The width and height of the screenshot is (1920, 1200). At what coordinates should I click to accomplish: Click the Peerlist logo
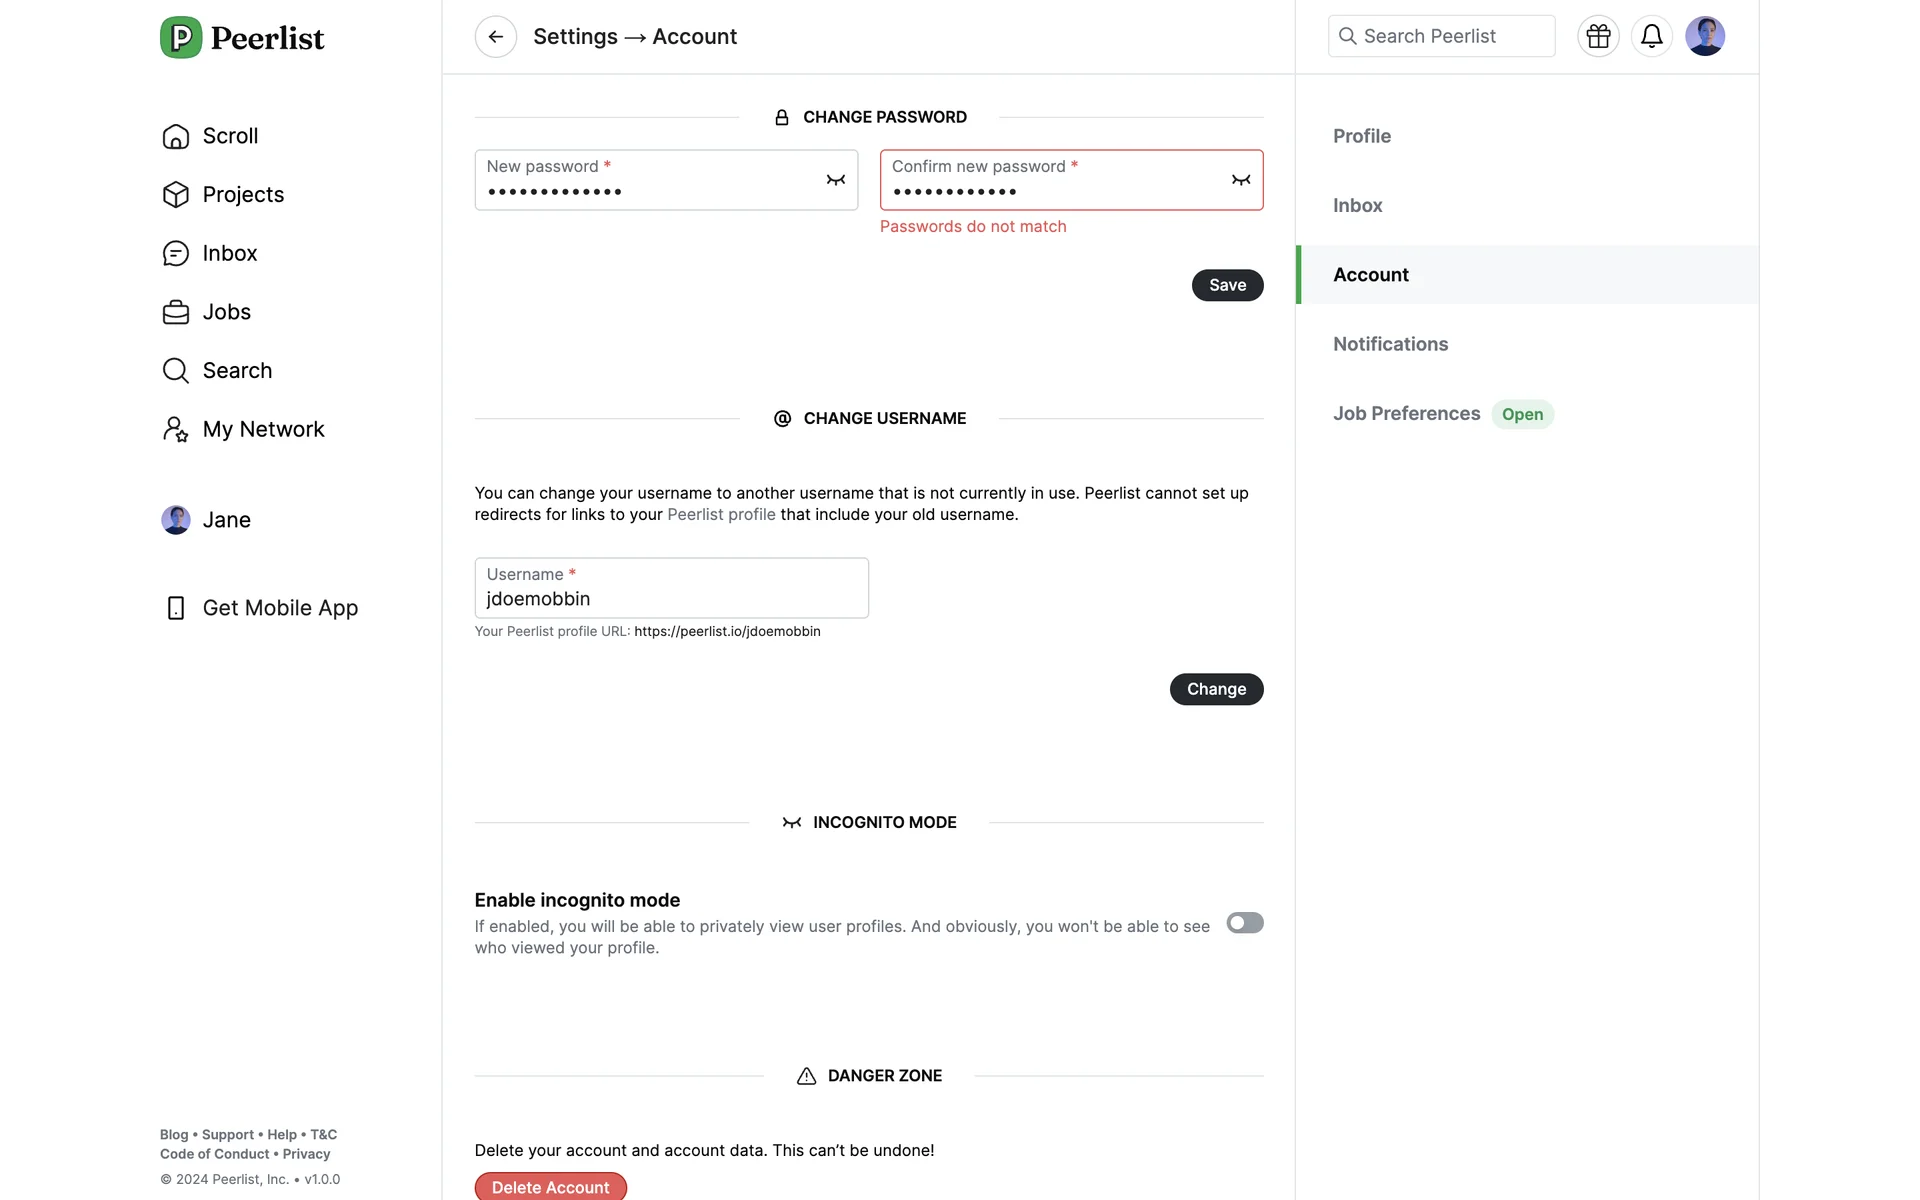[x=242, y=38]
